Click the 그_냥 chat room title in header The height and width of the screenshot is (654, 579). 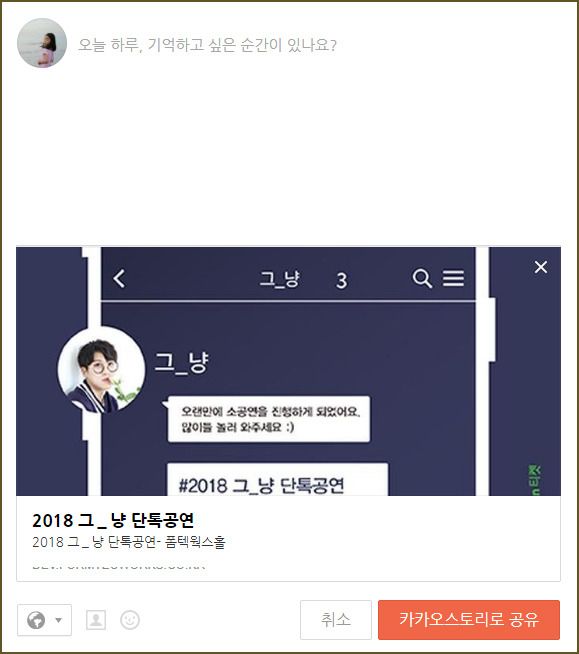279,279
